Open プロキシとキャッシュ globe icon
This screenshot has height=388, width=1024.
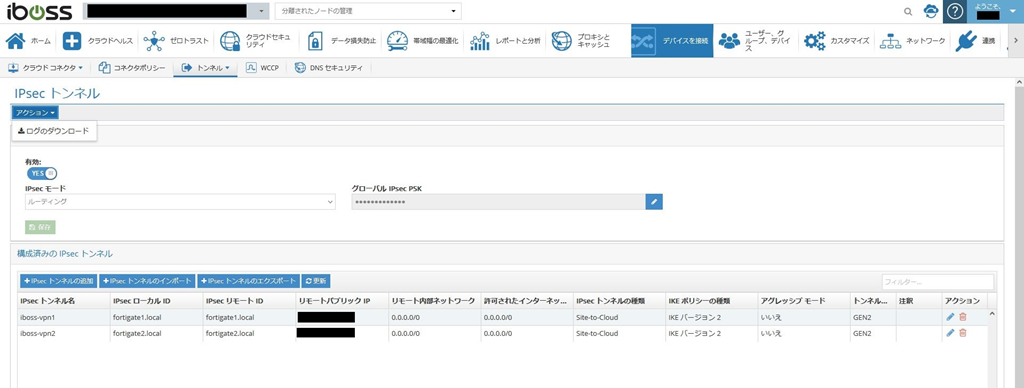[x=562, y=40]
